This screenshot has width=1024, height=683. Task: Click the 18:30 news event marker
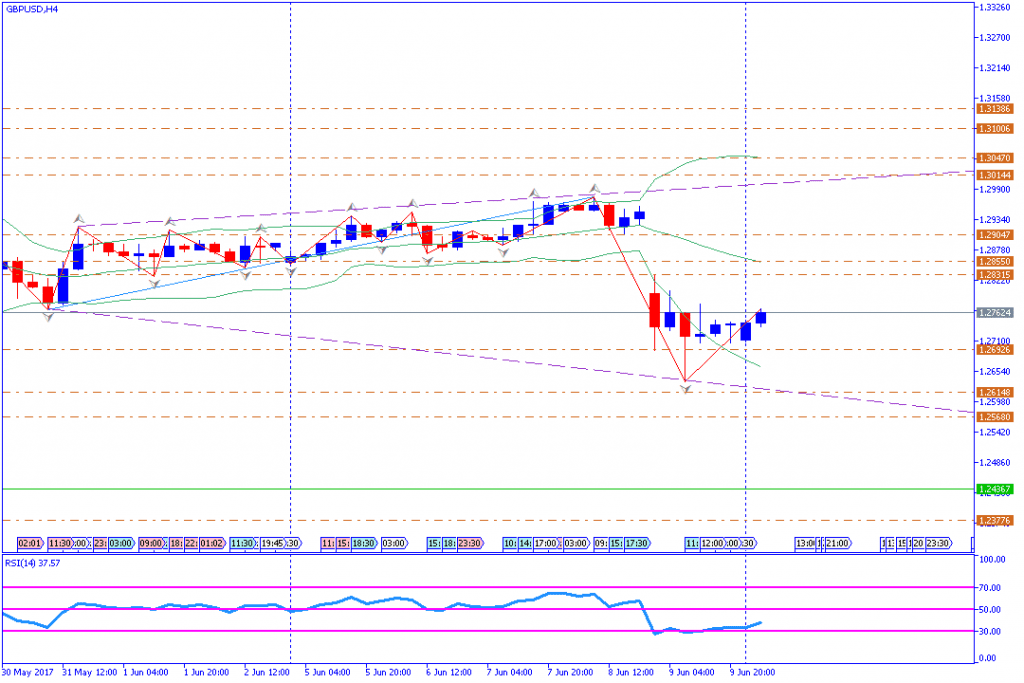[364, 543]
